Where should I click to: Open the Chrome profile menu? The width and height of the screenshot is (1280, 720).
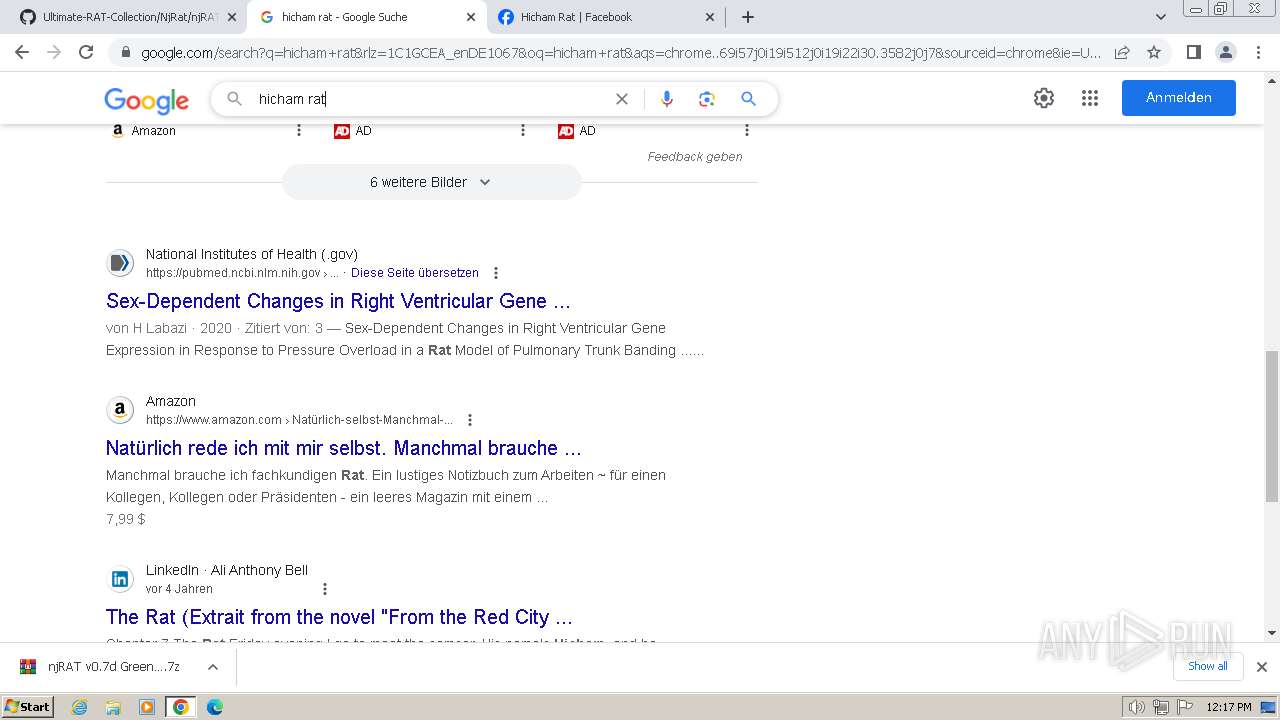click(1225, 52)
